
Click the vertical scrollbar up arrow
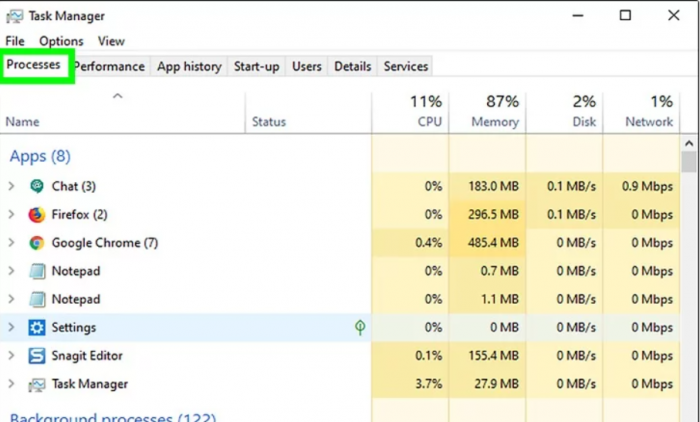(x=688, y=145)
